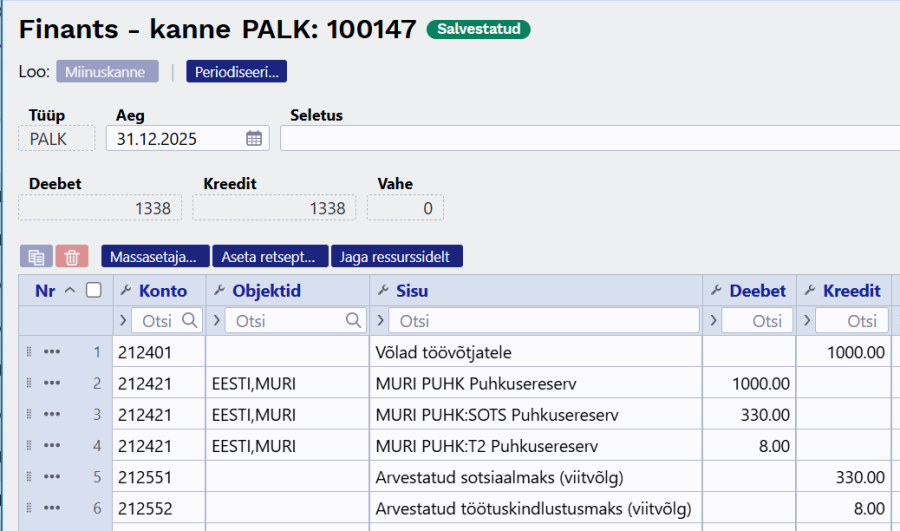Expand chevron next to Deebet search filter
The image size is (900, 531).
(711, 321)
